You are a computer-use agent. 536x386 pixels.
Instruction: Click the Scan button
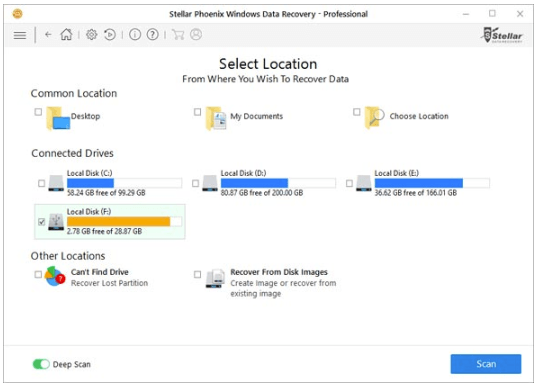[x=486, y=364]
